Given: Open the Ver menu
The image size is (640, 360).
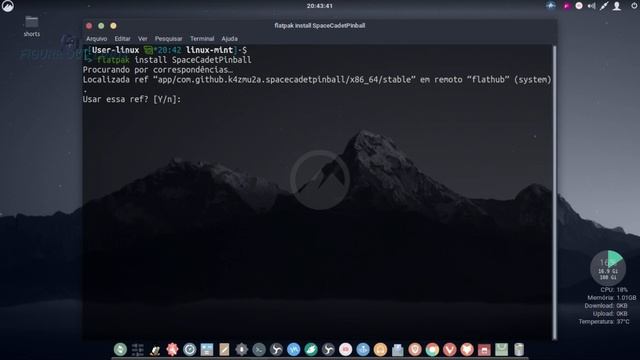Looking at the screenshot, I should (142, 39).
